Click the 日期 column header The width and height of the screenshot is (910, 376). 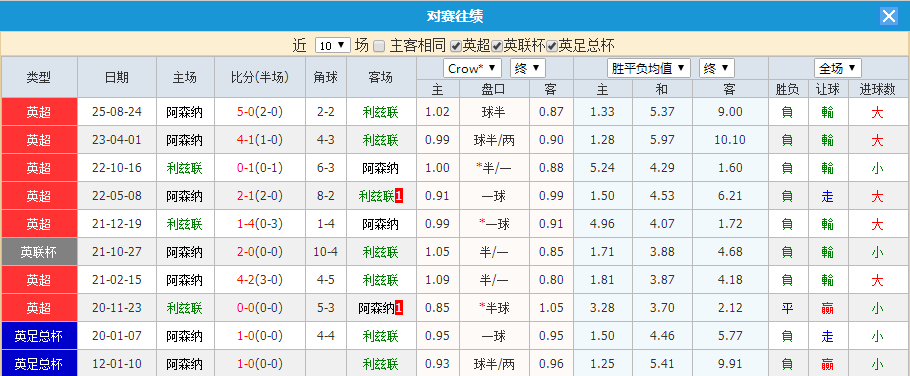[117, 77]
